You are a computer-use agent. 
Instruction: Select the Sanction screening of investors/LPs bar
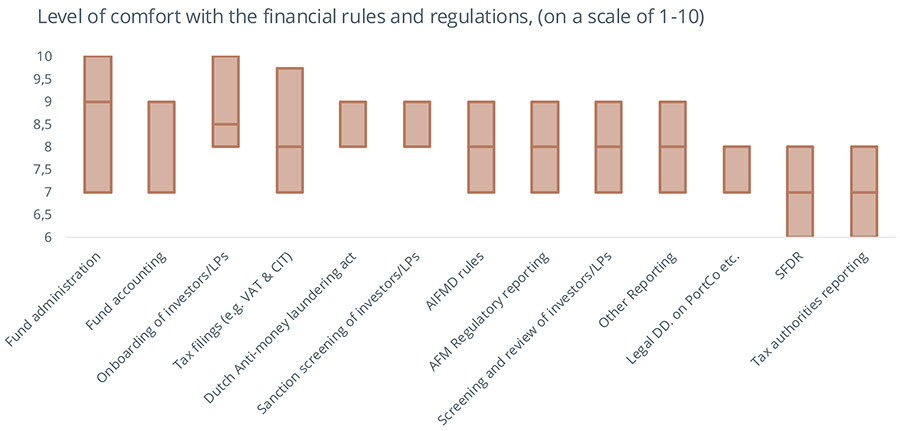click(417, 124)
